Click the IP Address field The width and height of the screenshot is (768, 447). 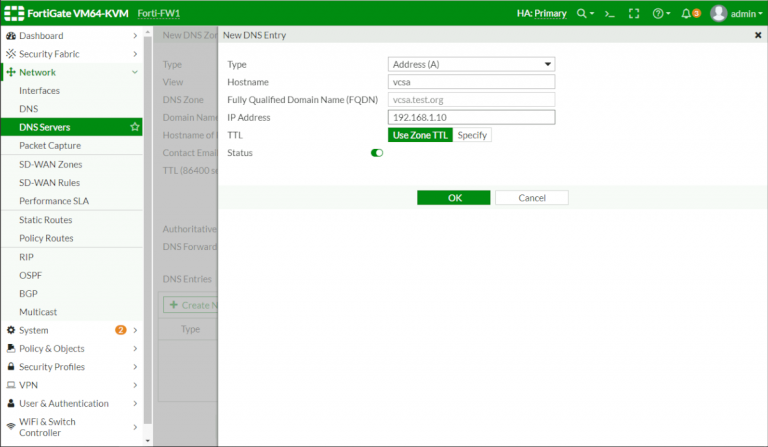pyautogui.click(x=471, y=117)
